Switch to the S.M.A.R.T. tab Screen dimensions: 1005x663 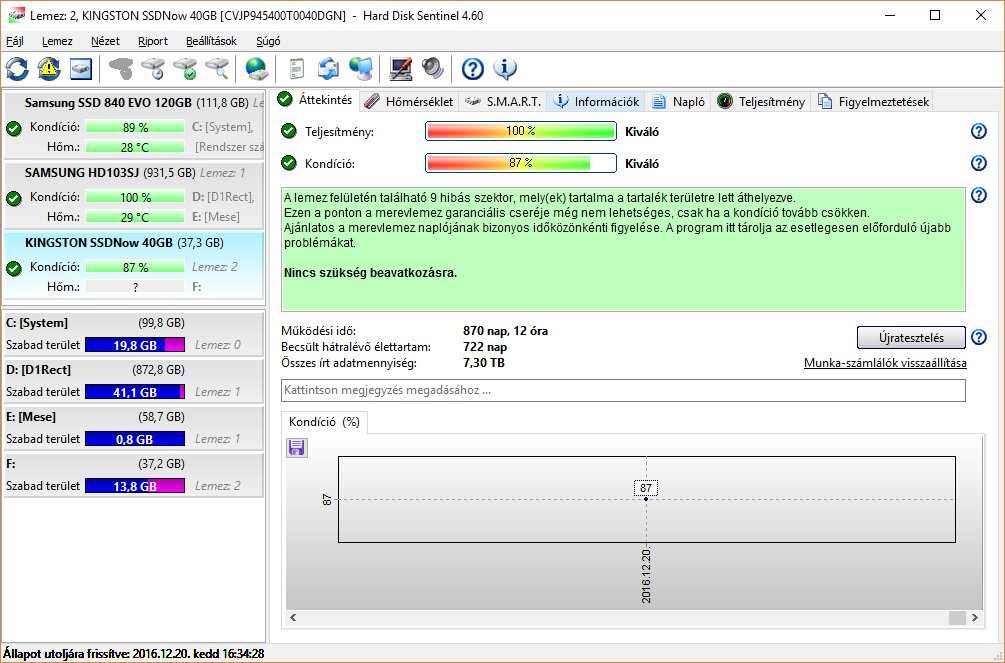[503, 101]
